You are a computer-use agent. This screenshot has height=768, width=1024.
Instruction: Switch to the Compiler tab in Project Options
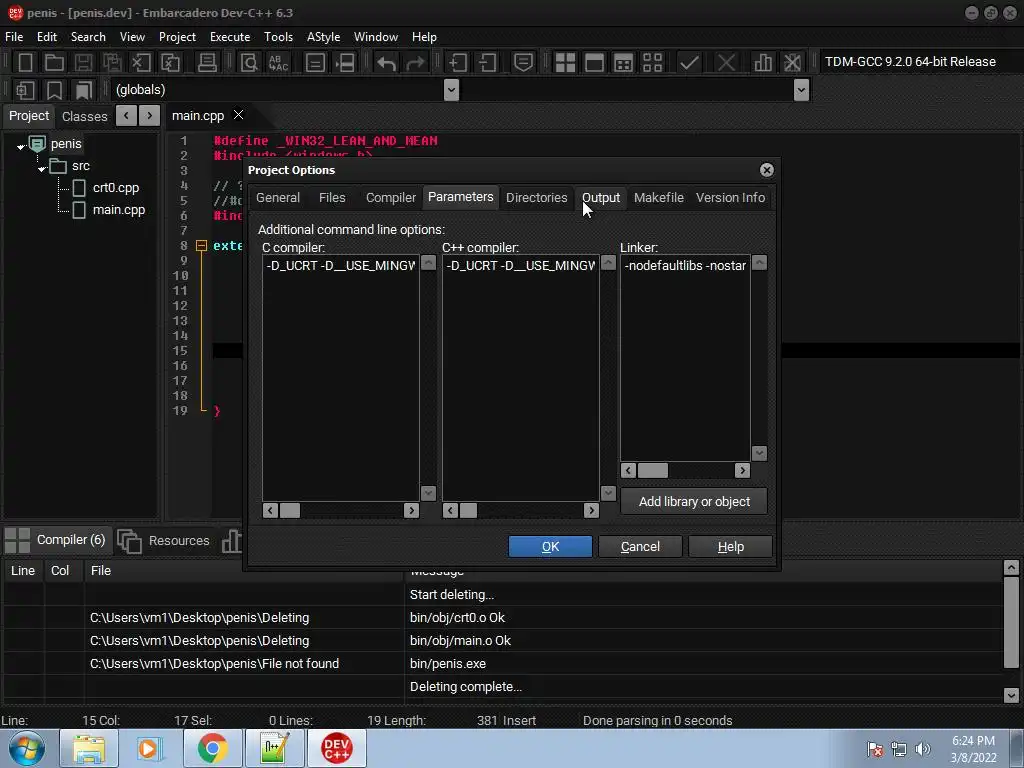click(391, 197)
